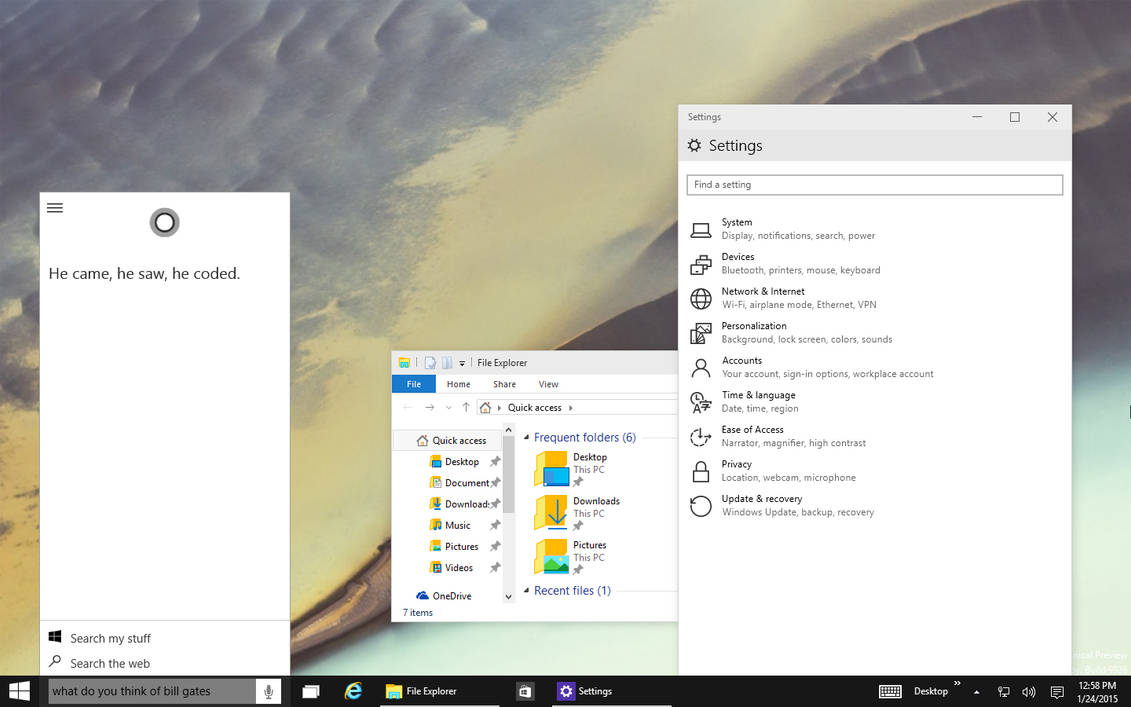The height and width of the screenshot is (707, 1131).
Task: Expand the Desktop toolbar chevron on taskbar
Action: click(957, 683)
